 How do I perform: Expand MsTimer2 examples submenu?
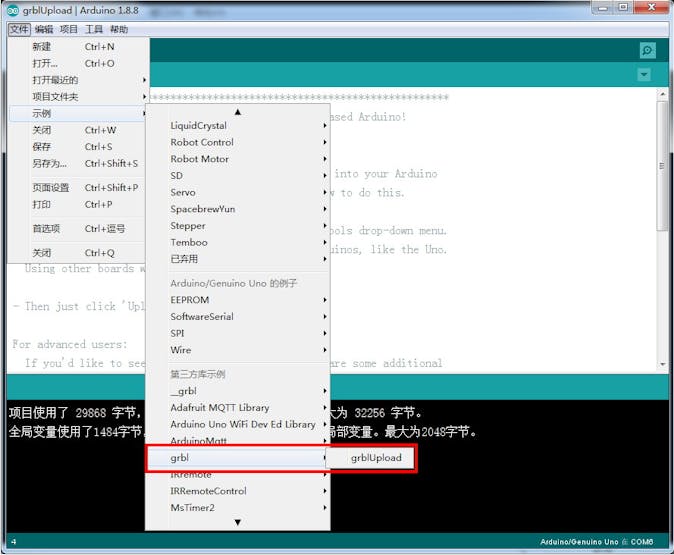[238, 508]
